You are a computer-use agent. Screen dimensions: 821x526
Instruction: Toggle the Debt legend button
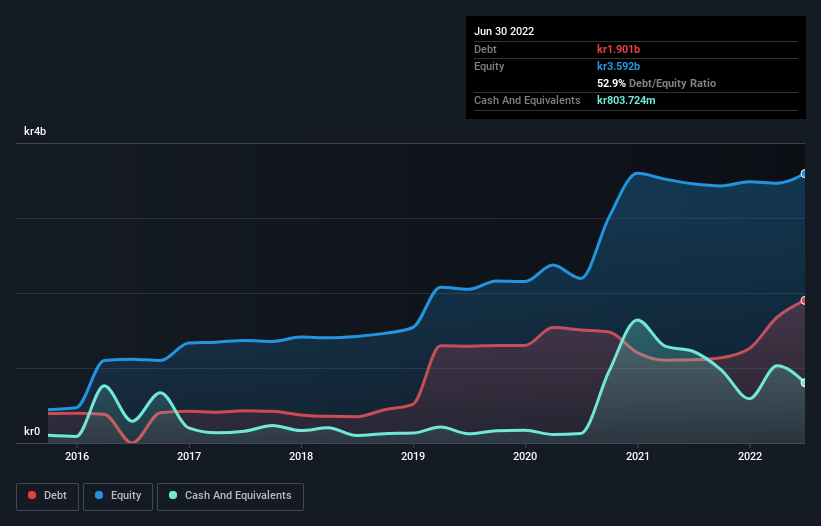click(48, 496)
